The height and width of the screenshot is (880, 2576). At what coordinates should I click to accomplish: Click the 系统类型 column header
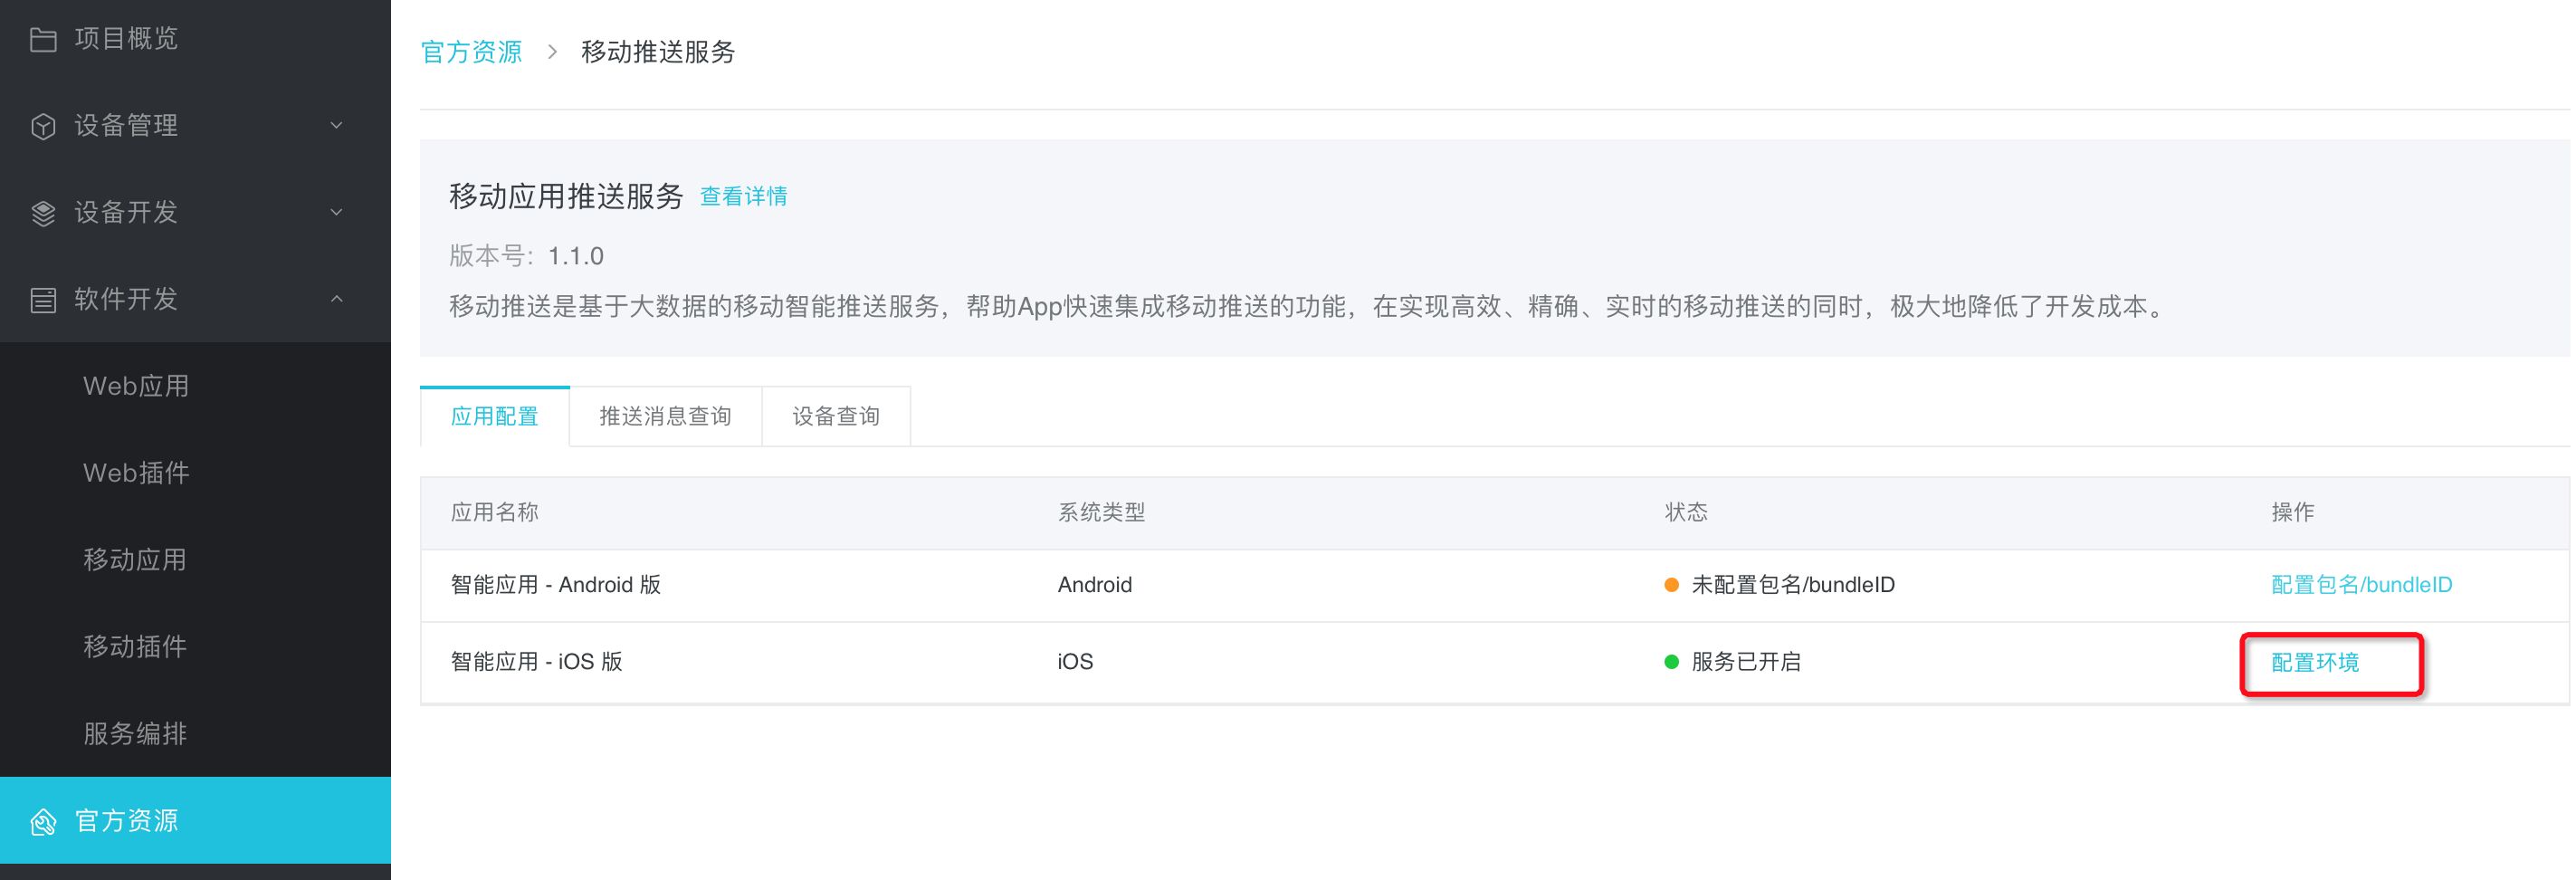pos(1101,513)
